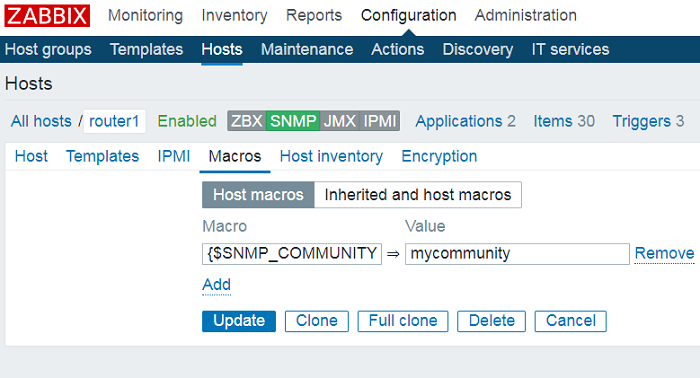Click the Clone button
Image resolution: width=700 pixels, height=378 pixels.
click(x=317, y=321)
